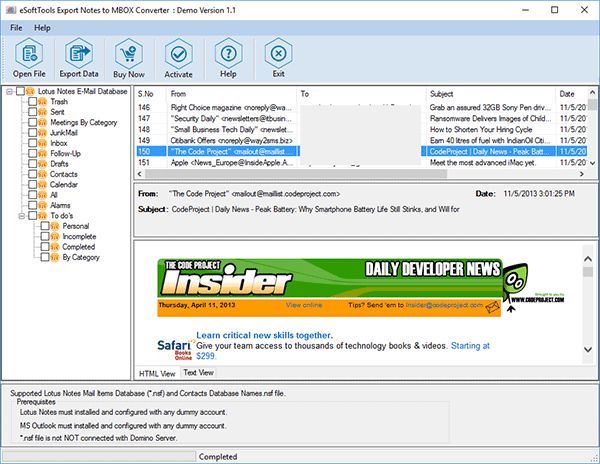Click the Incomplete to-do tree item

click(x=79, y=236)
